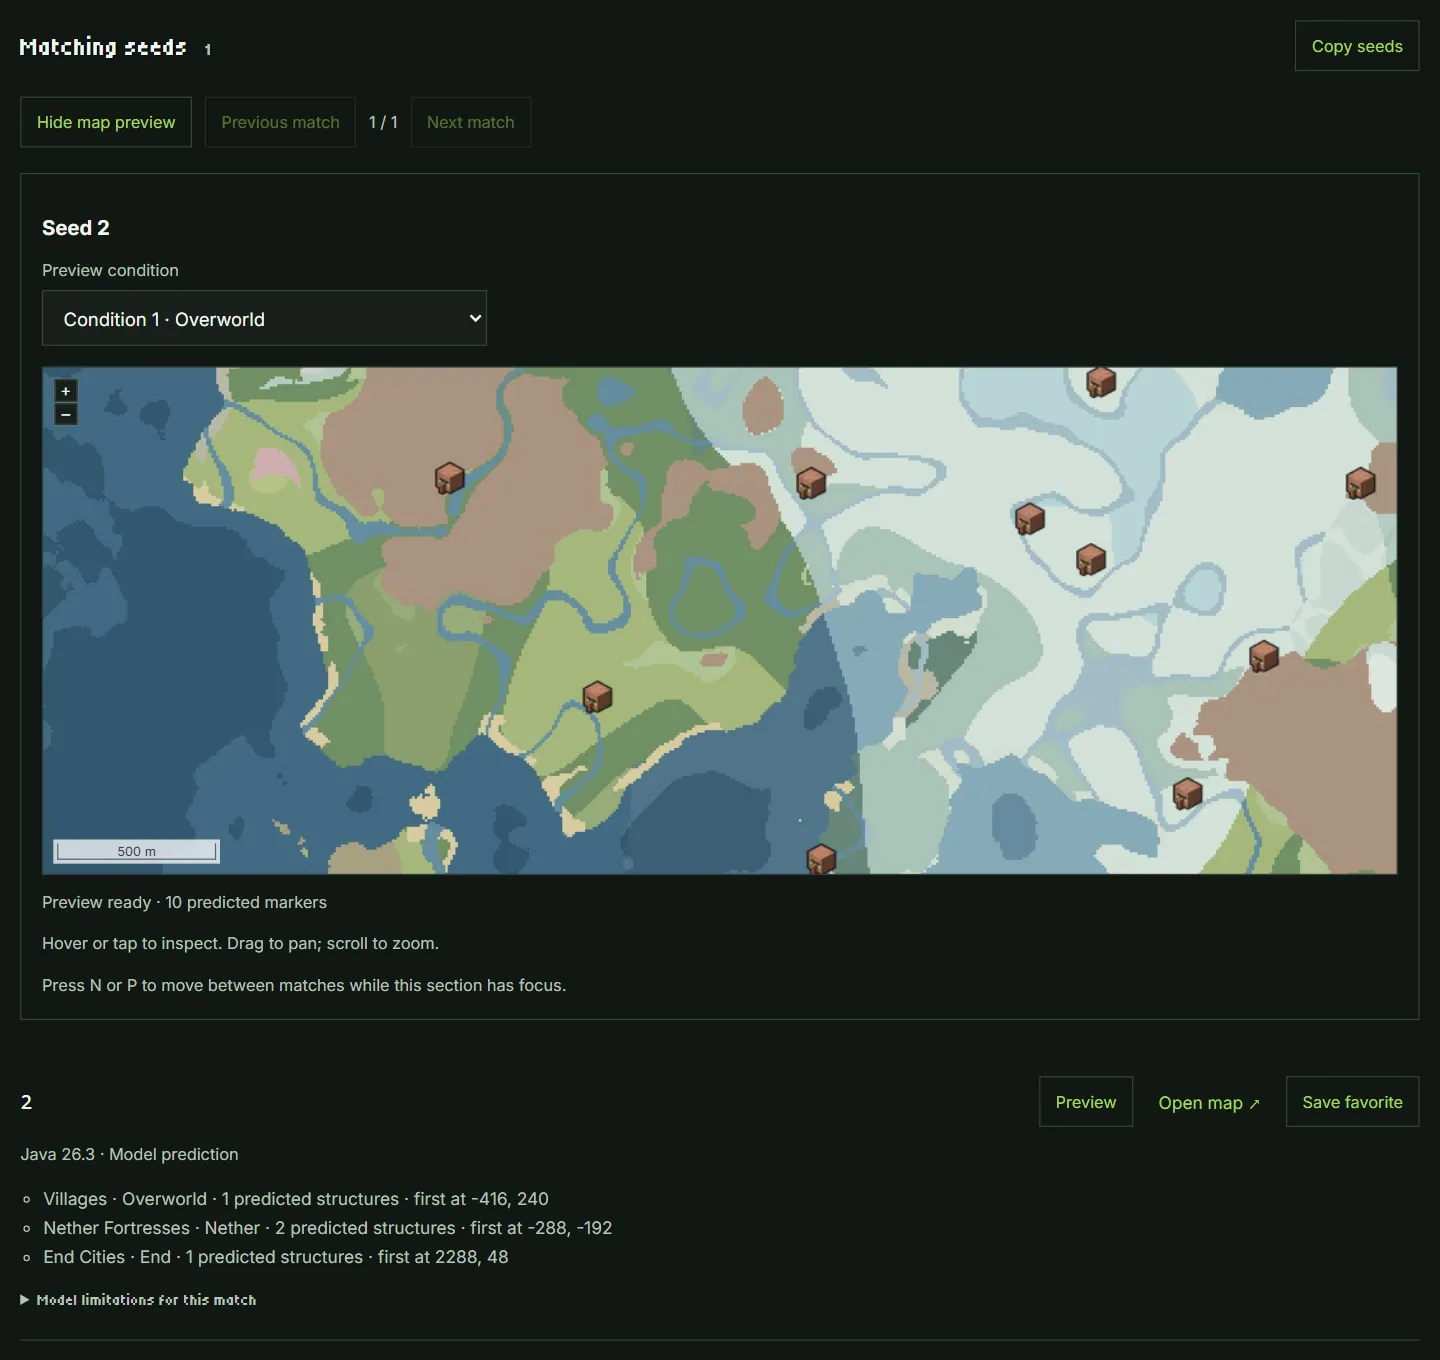Click Previous match button
The height and width of the screenshot is (1360, 1440).
tap(280, 122)
